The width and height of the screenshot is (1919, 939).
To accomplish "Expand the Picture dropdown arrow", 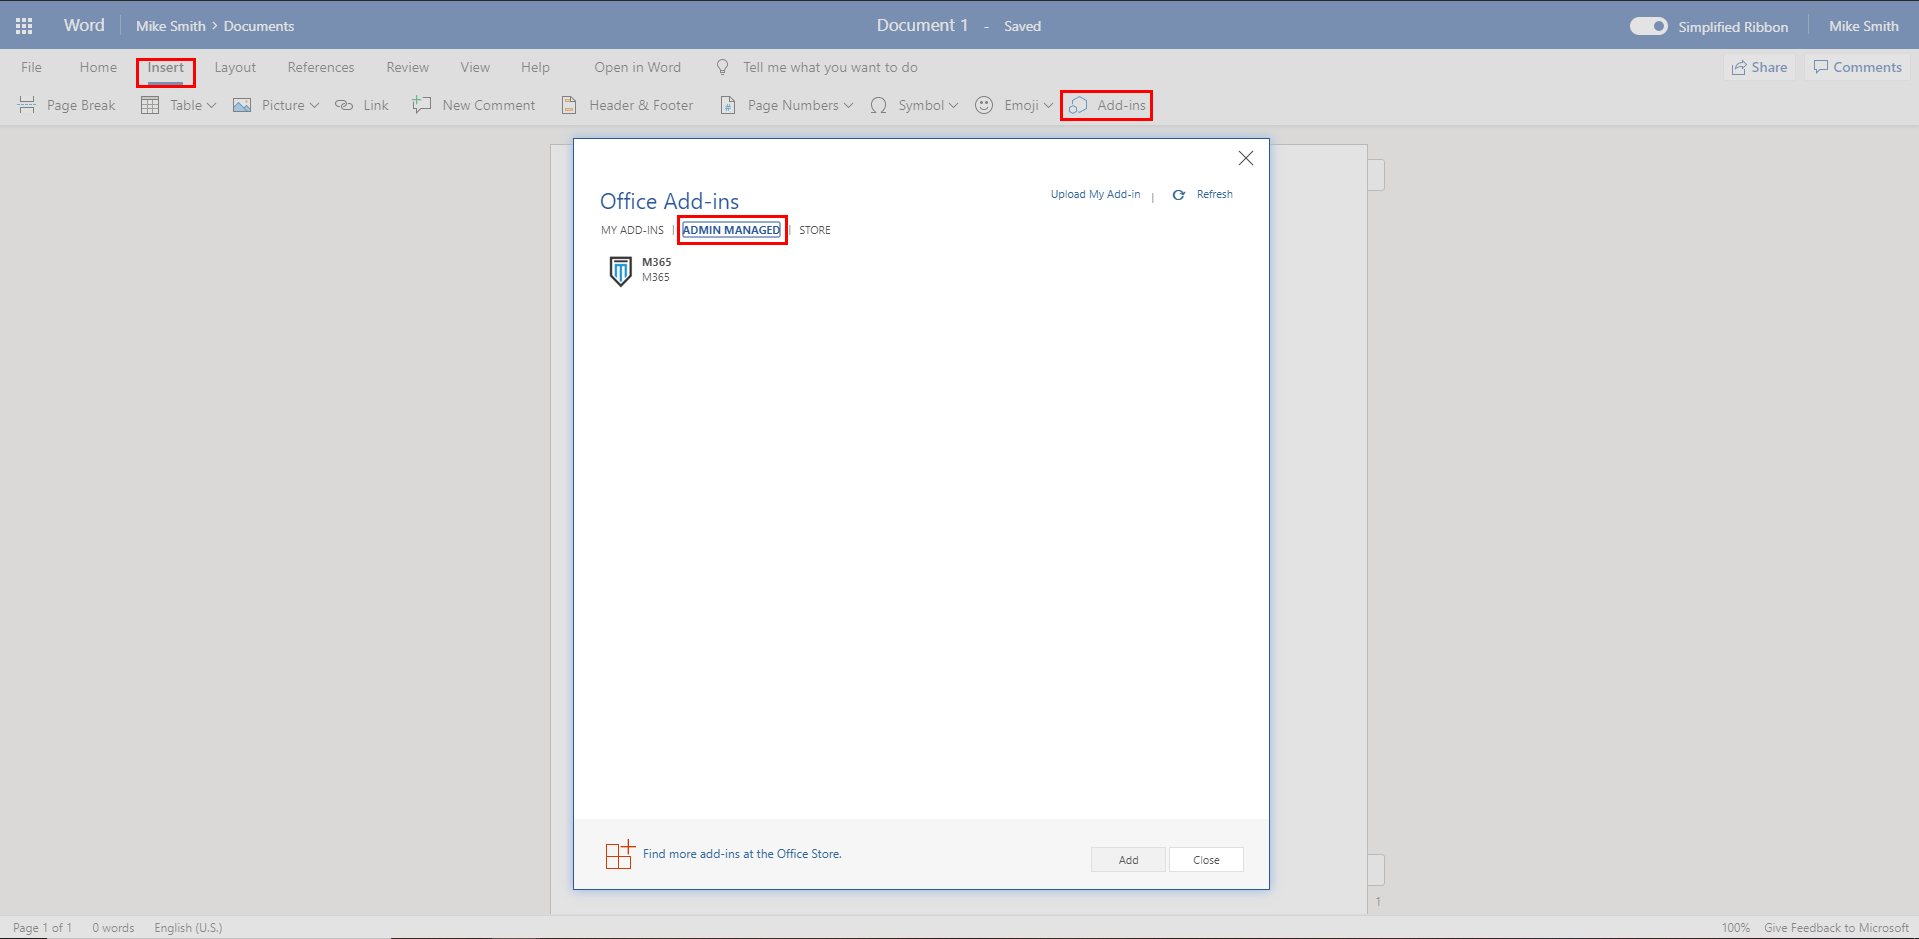I will pyautogui.click(x=314, y=106).
